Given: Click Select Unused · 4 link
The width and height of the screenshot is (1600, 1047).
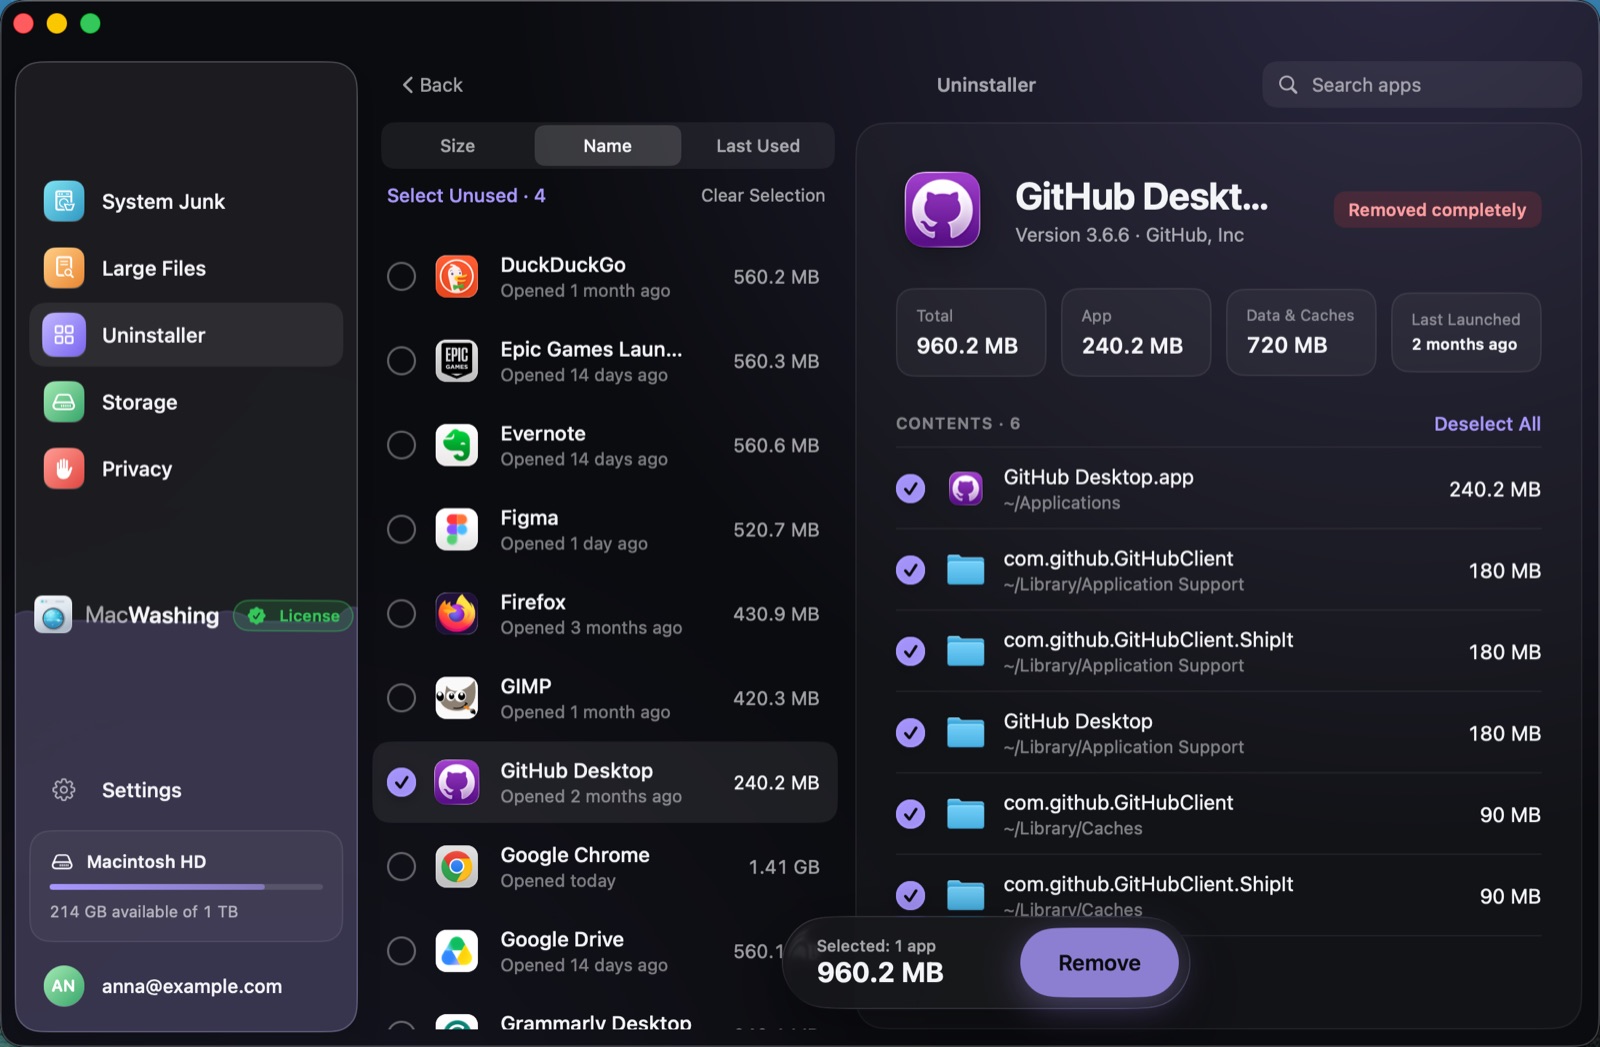Looking at the screenshot, I should click(x=466, y=196).
